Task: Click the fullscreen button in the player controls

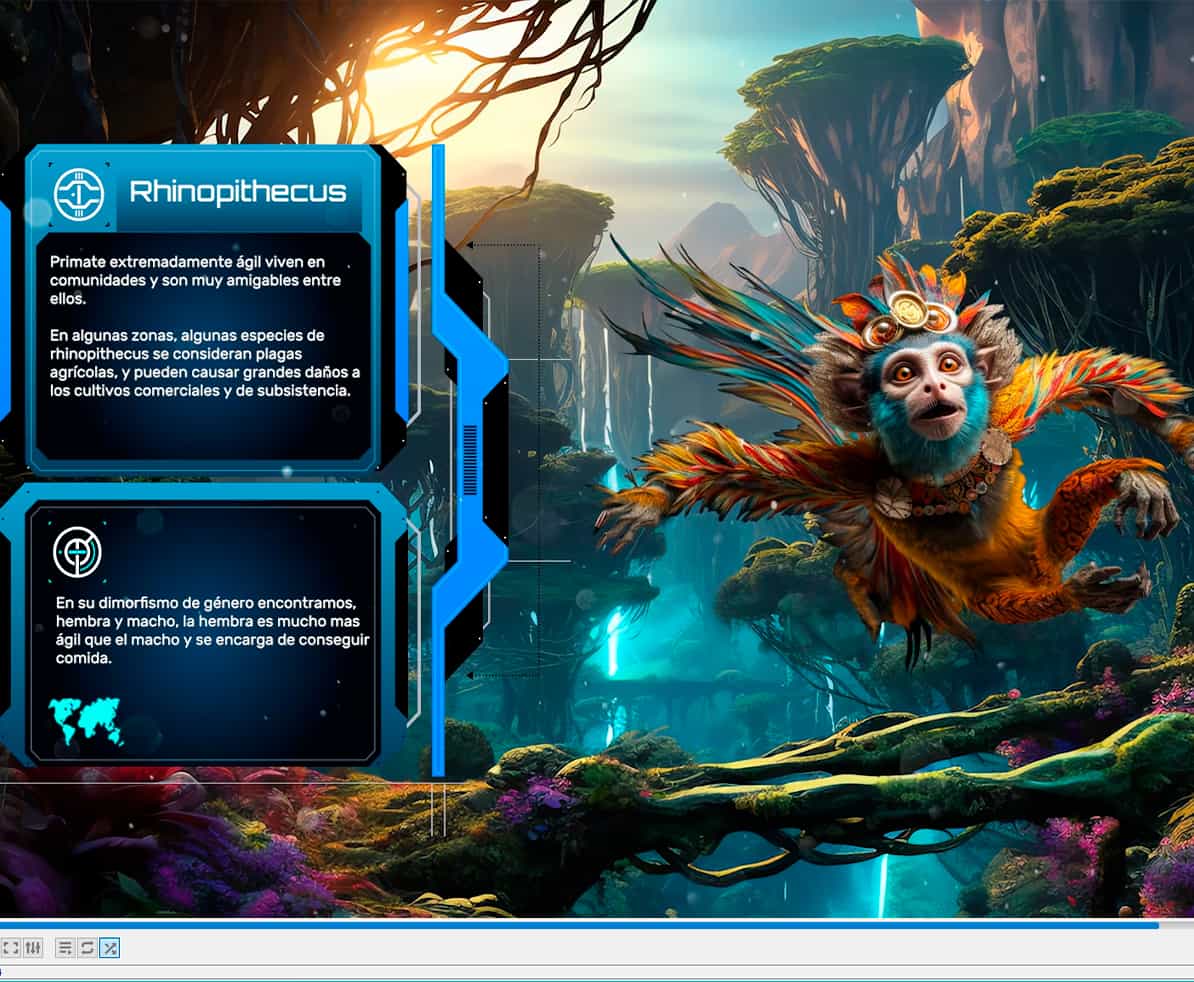Action: 11,947
